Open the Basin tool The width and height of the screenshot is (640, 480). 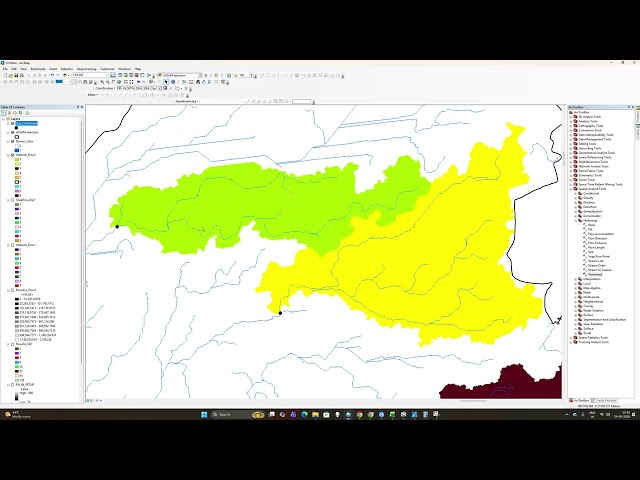pos(591,225)
